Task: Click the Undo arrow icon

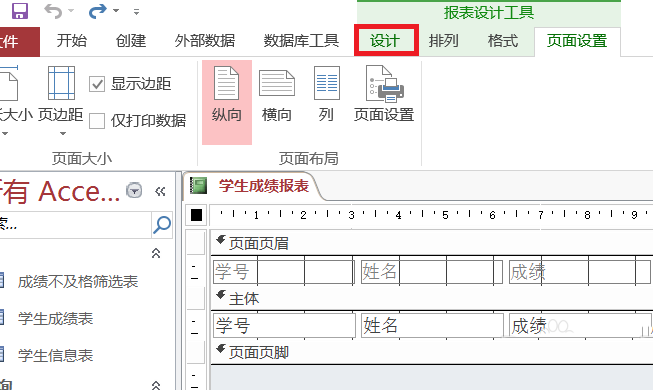Action: [53, 11]
